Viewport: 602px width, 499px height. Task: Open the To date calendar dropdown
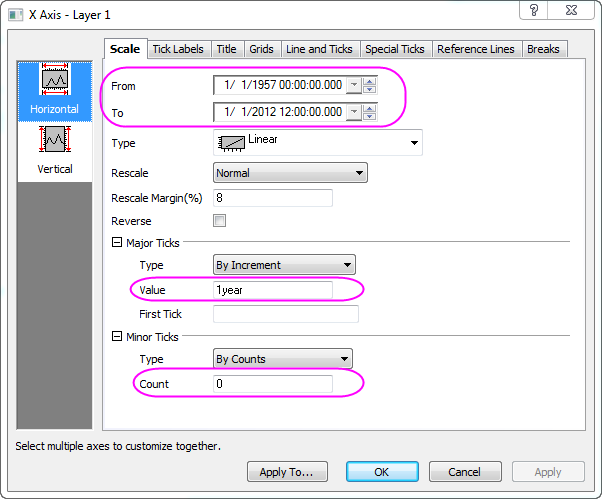pos(353,113)
